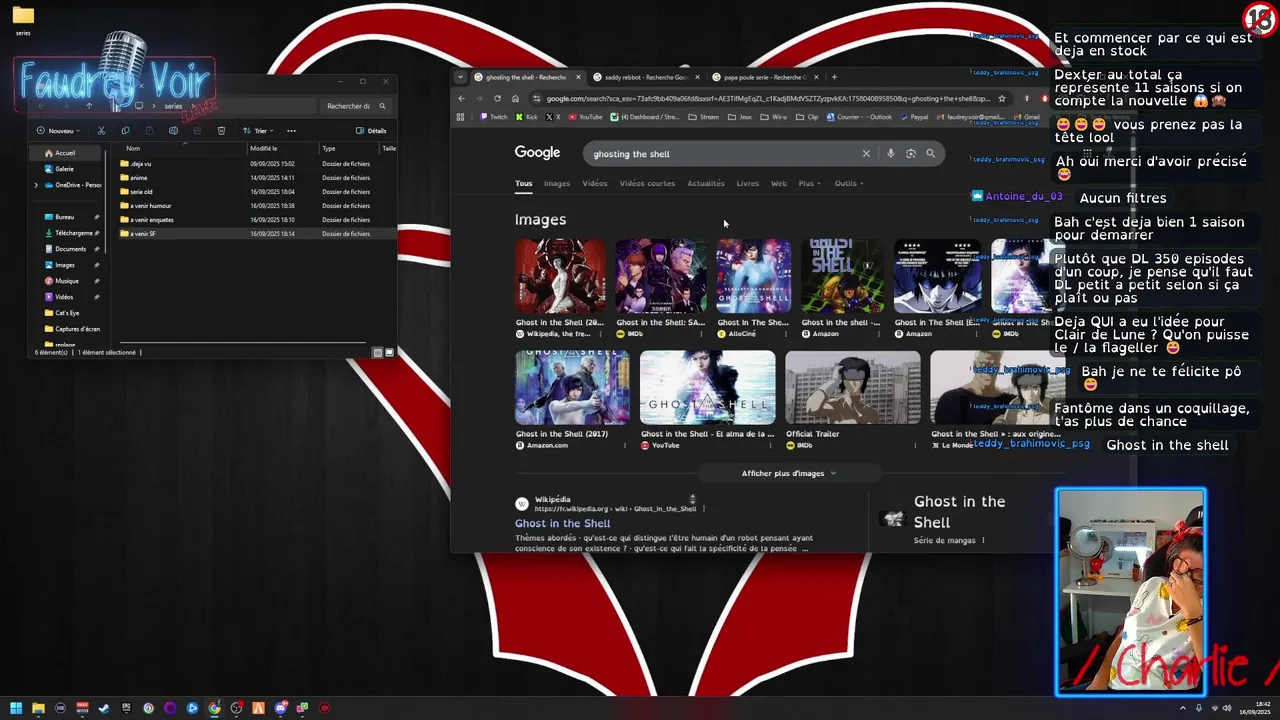1280x720 pixels.
Task: Open the Official Trailer IMDb thumbnail
Action: coord(852,387)
